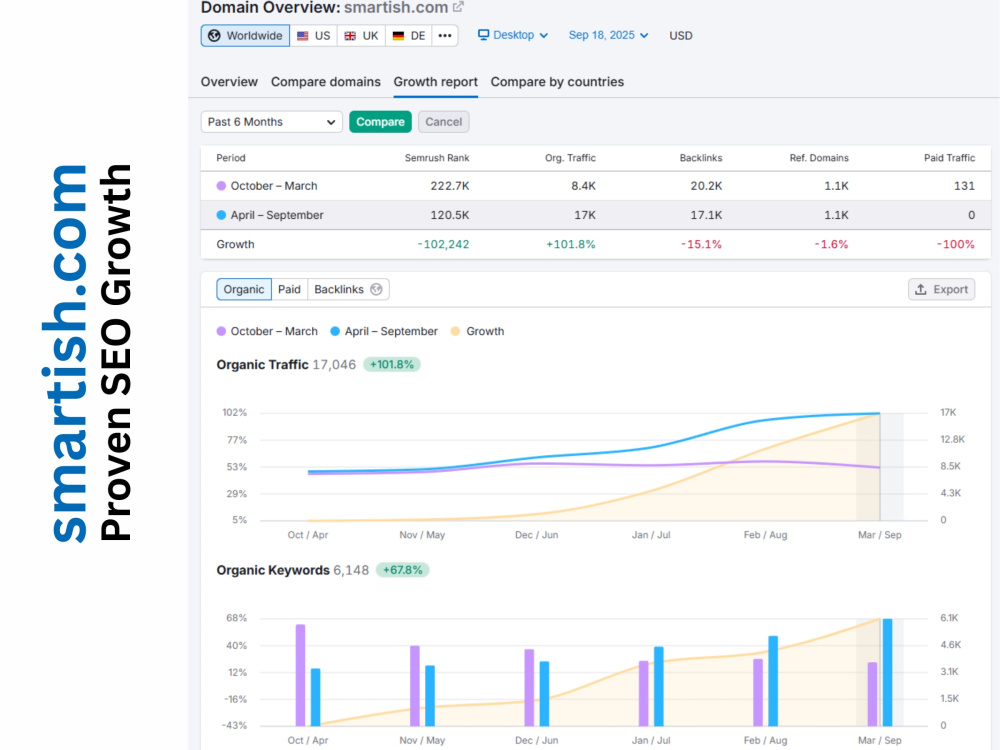Click the green Compare button

tap(380, 122)
